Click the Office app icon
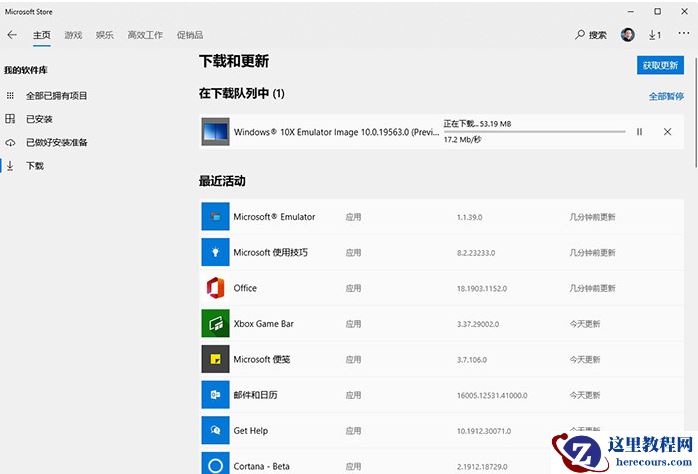The height and width of the screenshot is (474, 698). tap(215, 288)
